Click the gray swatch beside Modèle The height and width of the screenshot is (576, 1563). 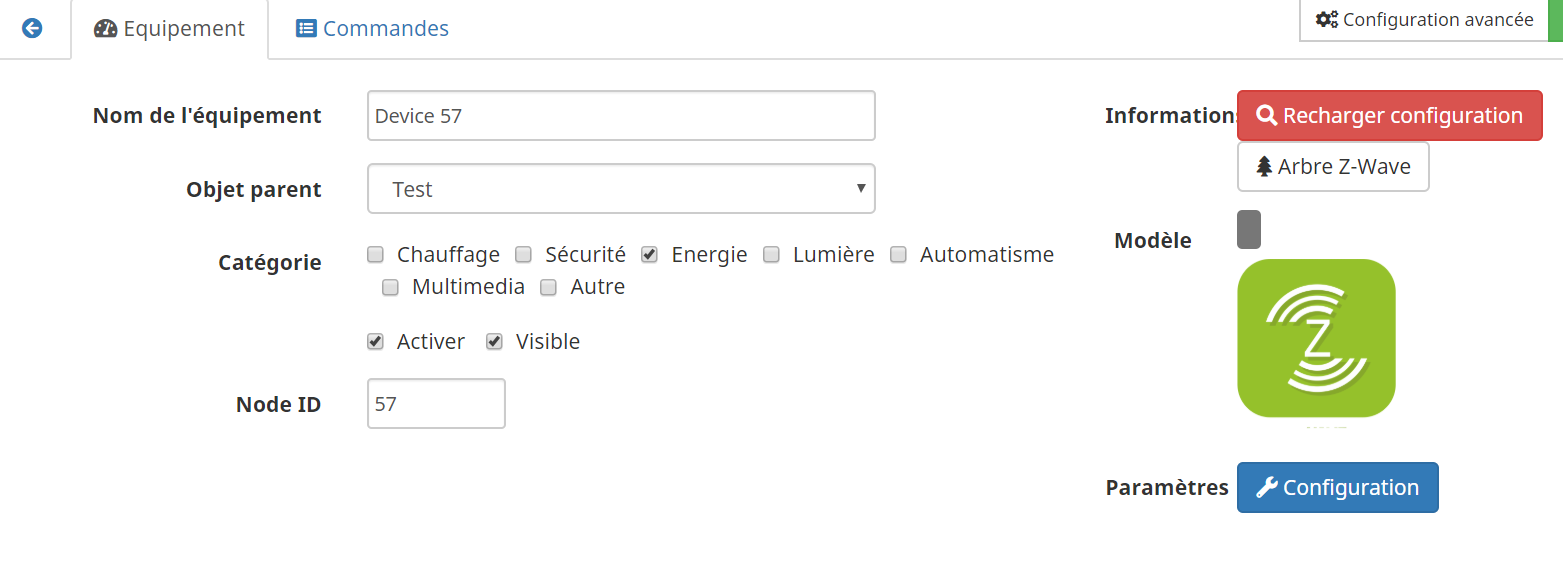pos(1249,229)
